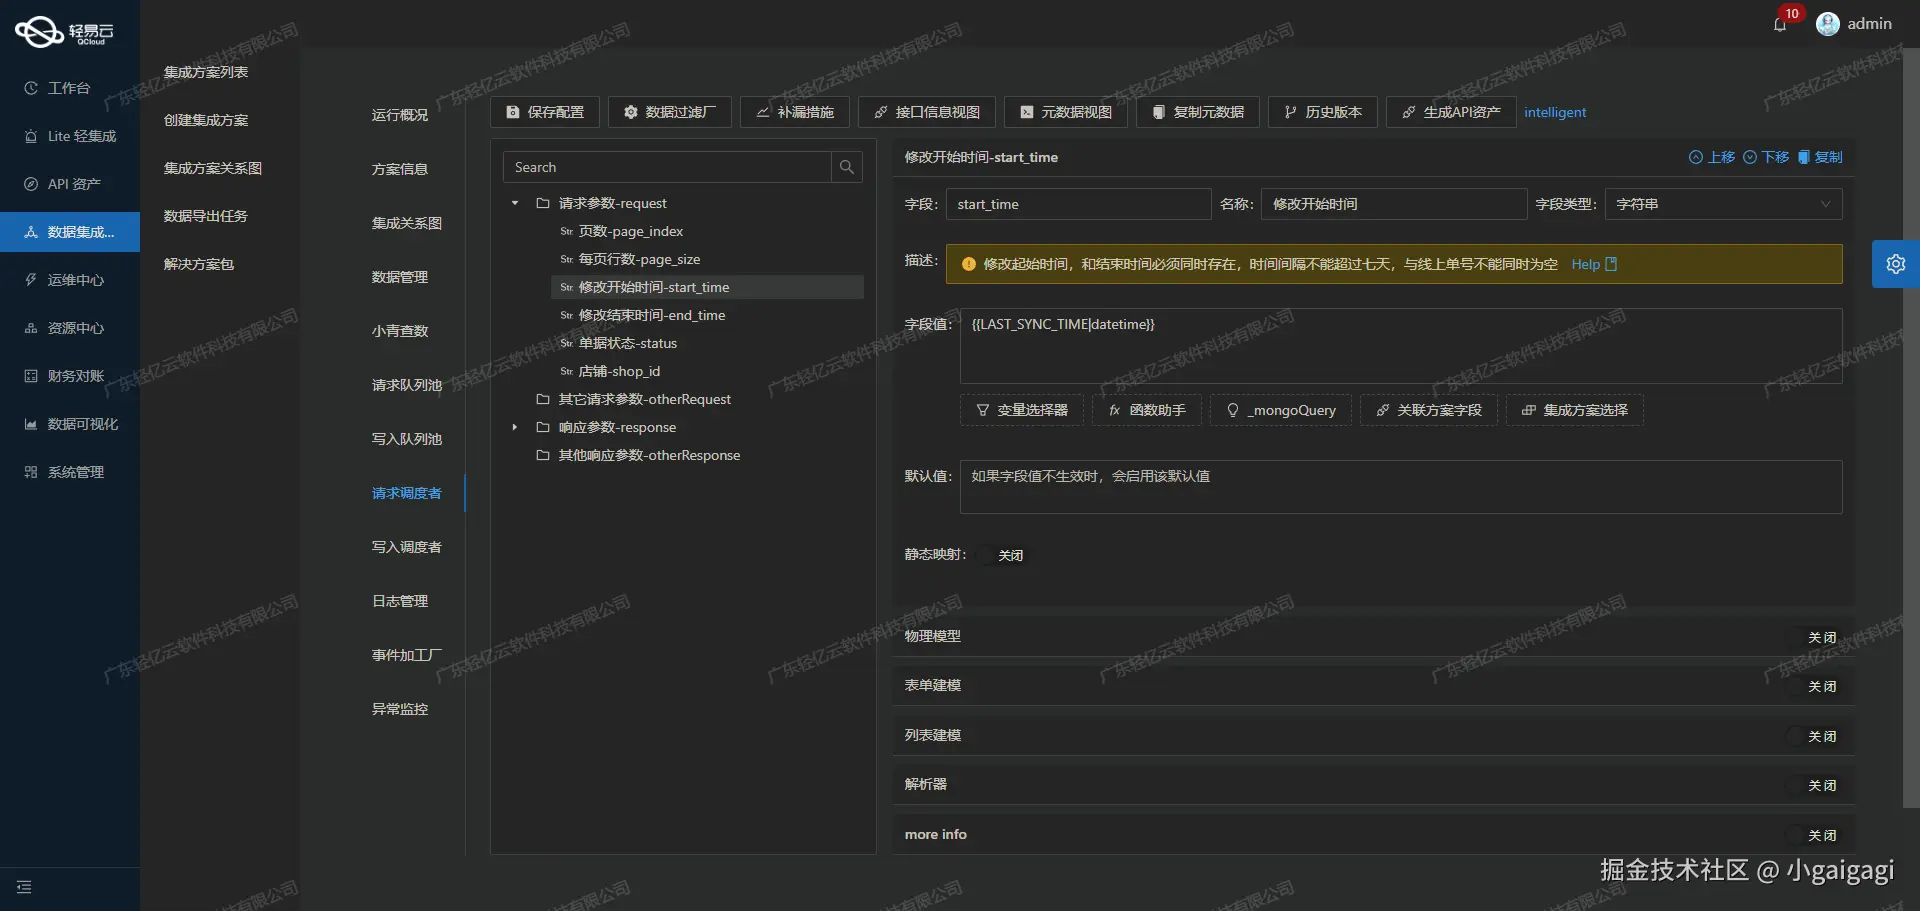Open the 日志管理 tab
Image resolution: width=1920 pixels, height=911 pixels.
click(x=400, y=601)
